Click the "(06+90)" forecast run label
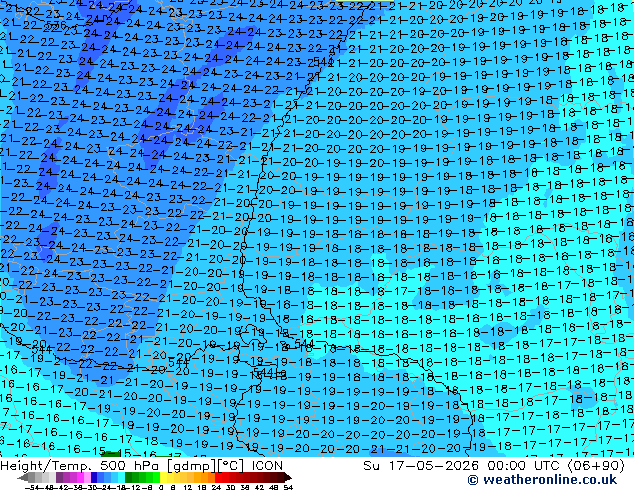This screenshot has width=634, height=490. point(597,466)
